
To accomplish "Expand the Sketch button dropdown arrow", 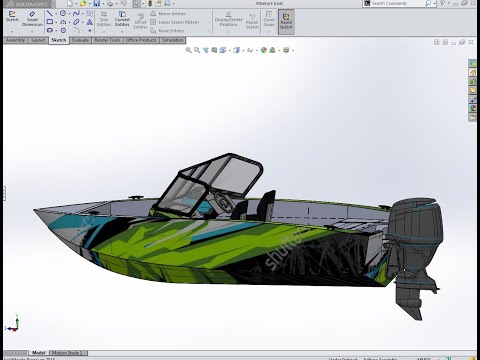I will point(12,32).
